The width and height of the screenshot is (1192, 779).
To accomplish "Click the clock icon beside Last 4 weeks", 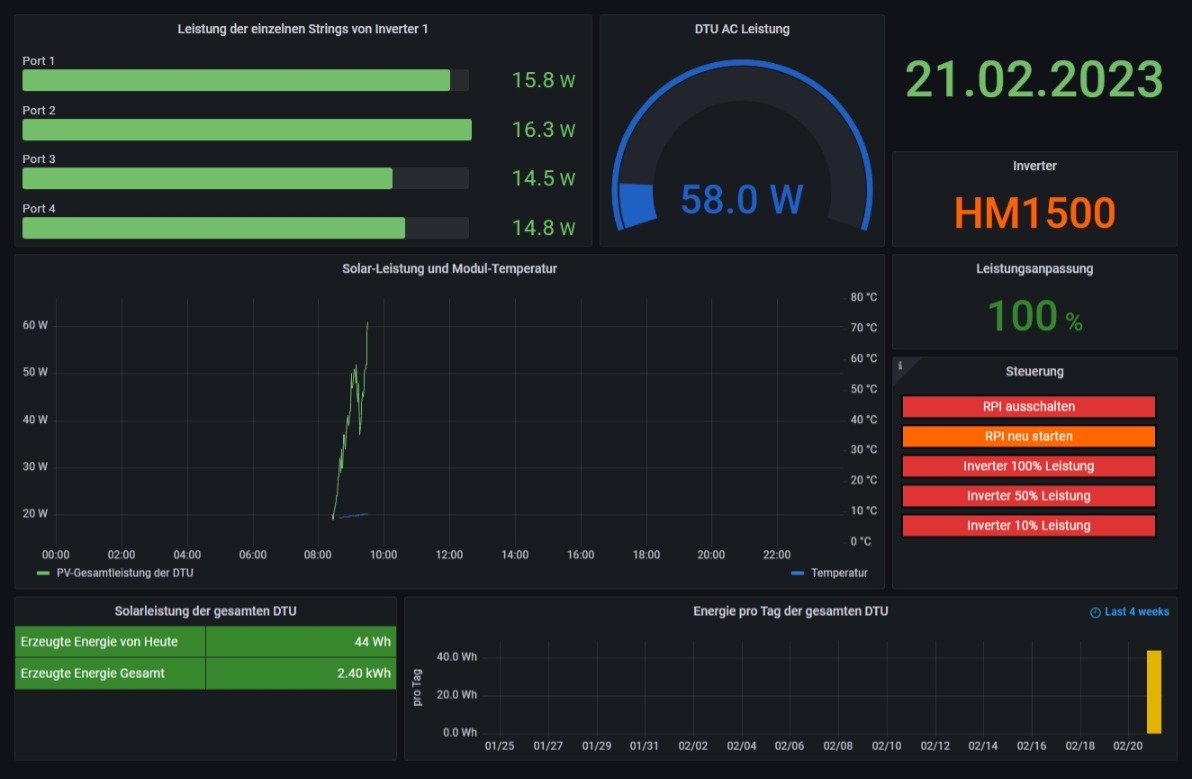I will pos(1095,612).
